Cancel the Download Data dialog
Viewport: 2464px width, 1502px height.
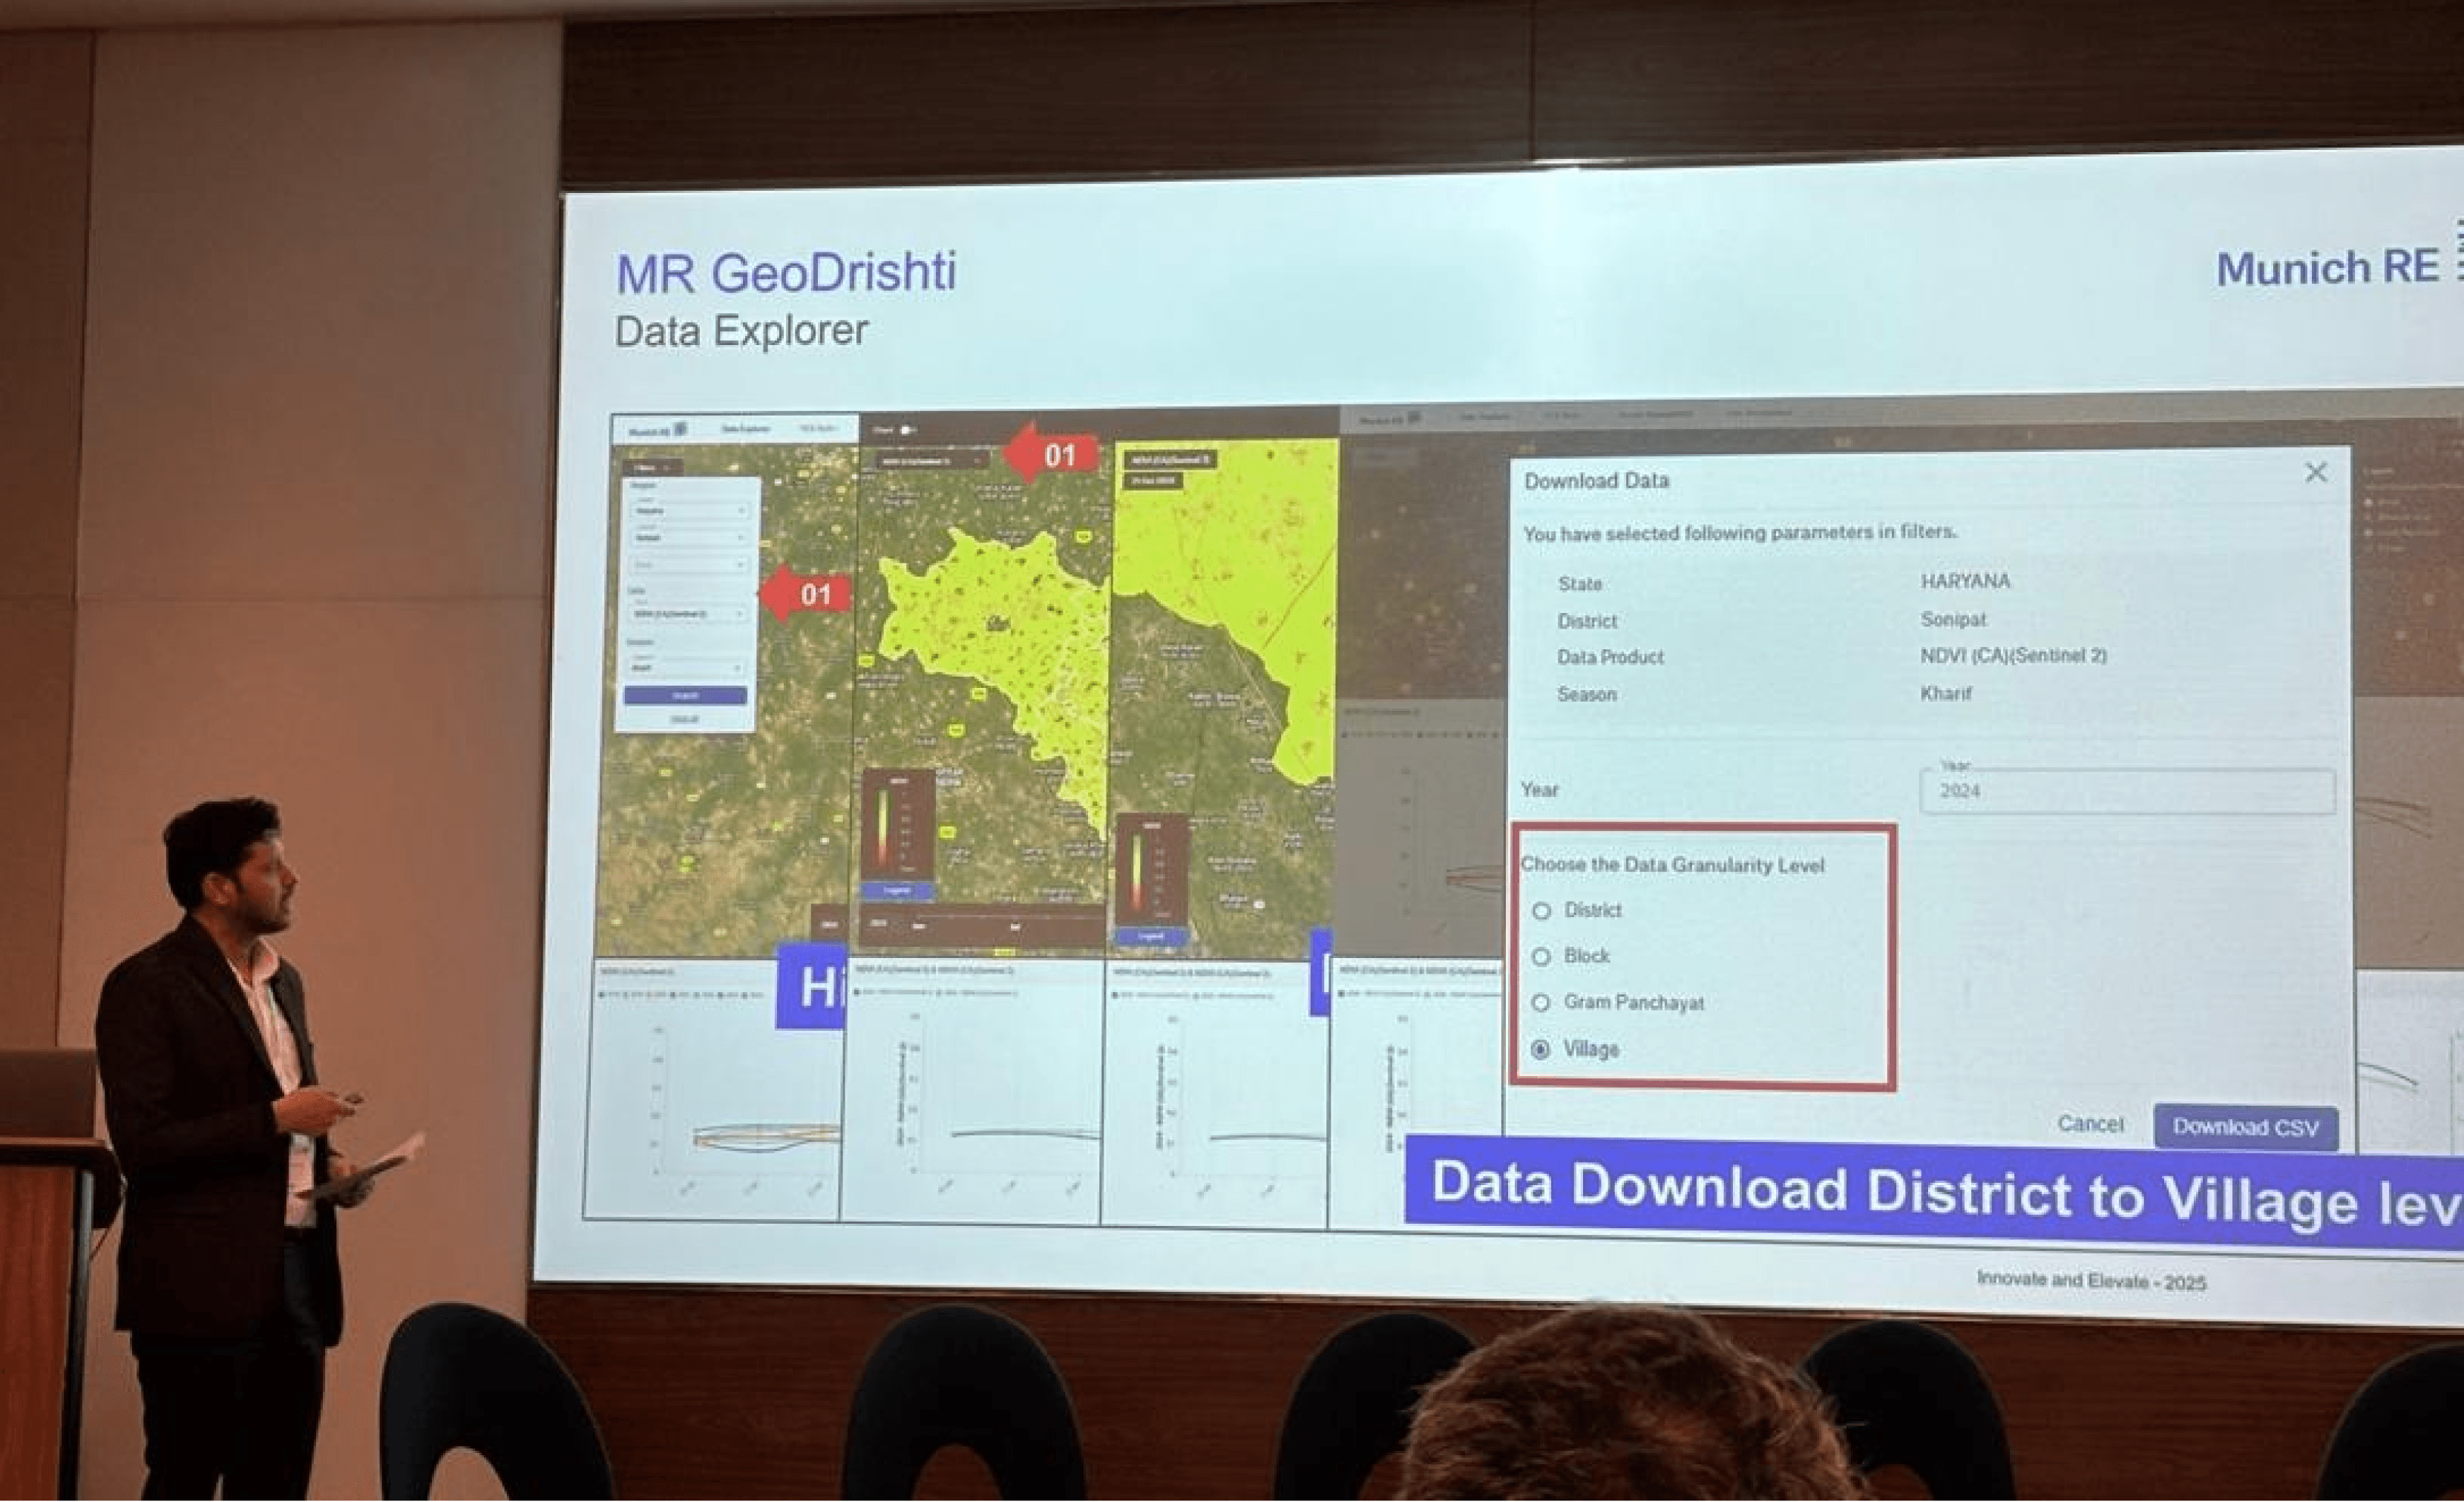coord(2090,1124)
